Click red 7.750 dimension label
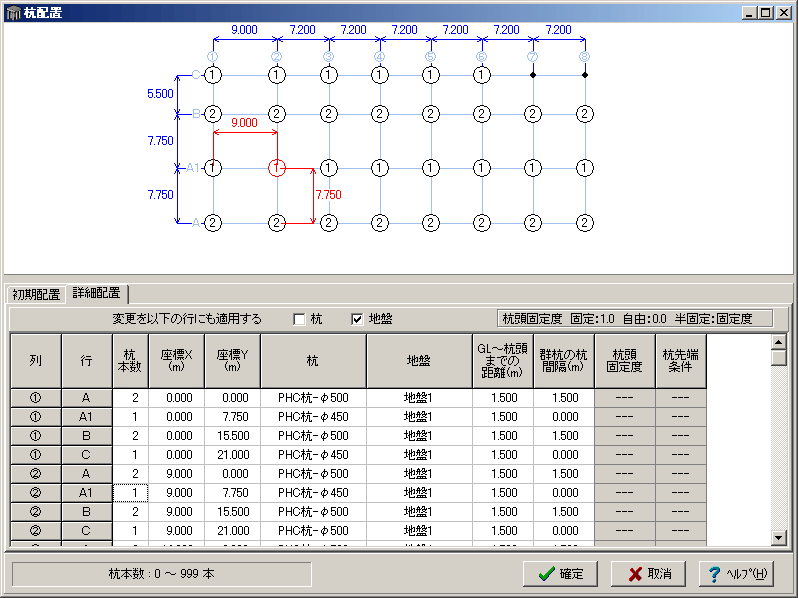This screenshot has width=798, height=598. pos(328,194)
